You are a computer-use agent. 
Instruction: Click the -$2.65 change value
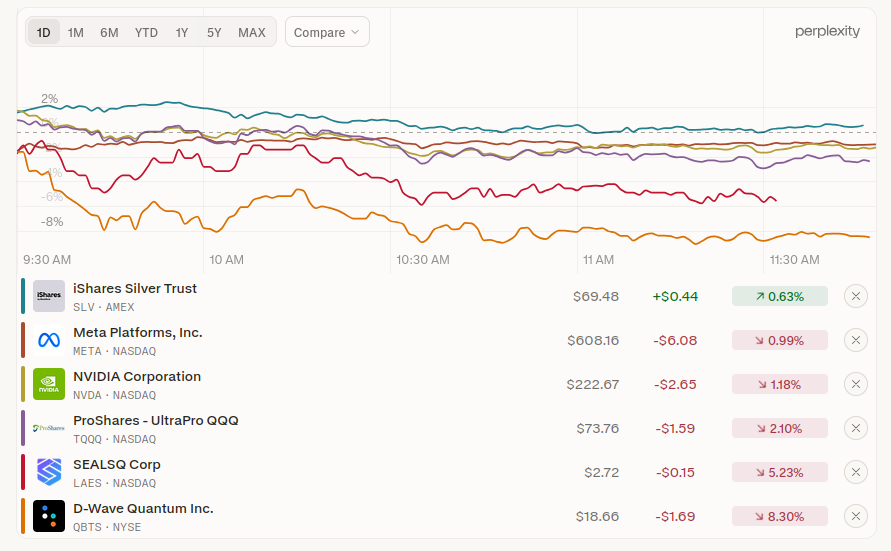pyautogui.click(x=675, y=385)
